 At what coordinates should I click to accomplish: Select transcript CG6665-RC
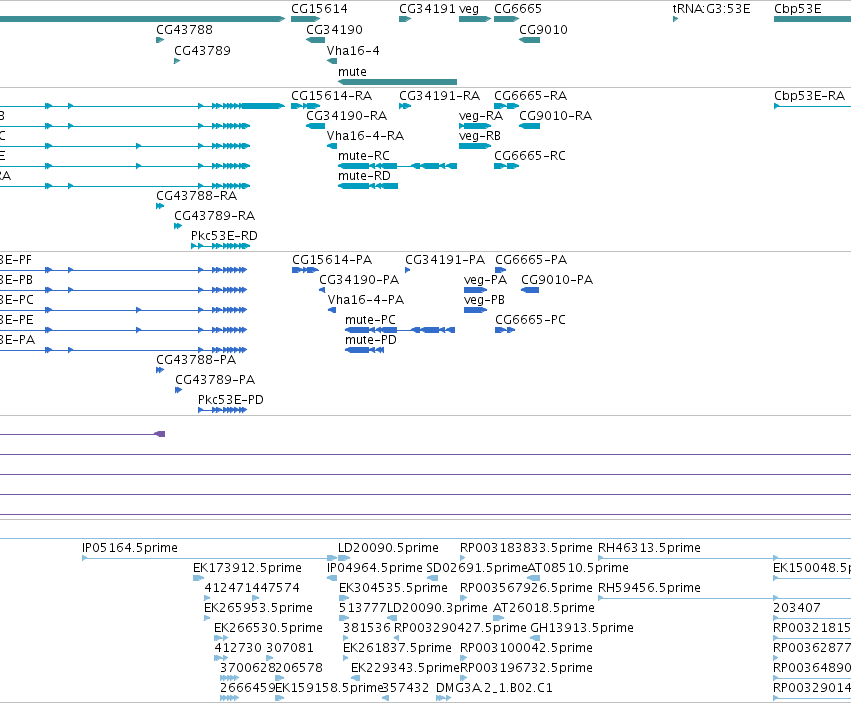tap(530, 156)
